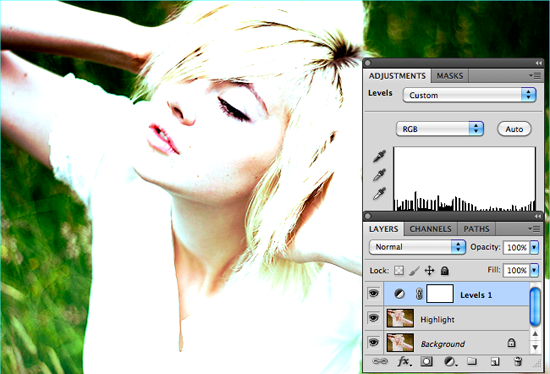
Task: Hide the Background layer
Action: (x=374, y=342)
